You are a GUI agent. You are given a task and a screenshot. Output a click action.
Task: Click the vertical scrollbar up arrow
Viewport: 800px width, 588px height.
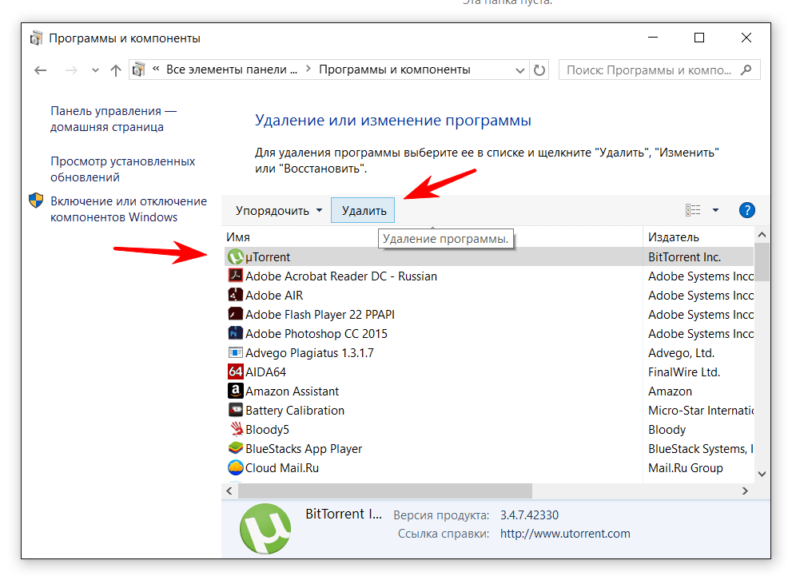pos(762,235)
